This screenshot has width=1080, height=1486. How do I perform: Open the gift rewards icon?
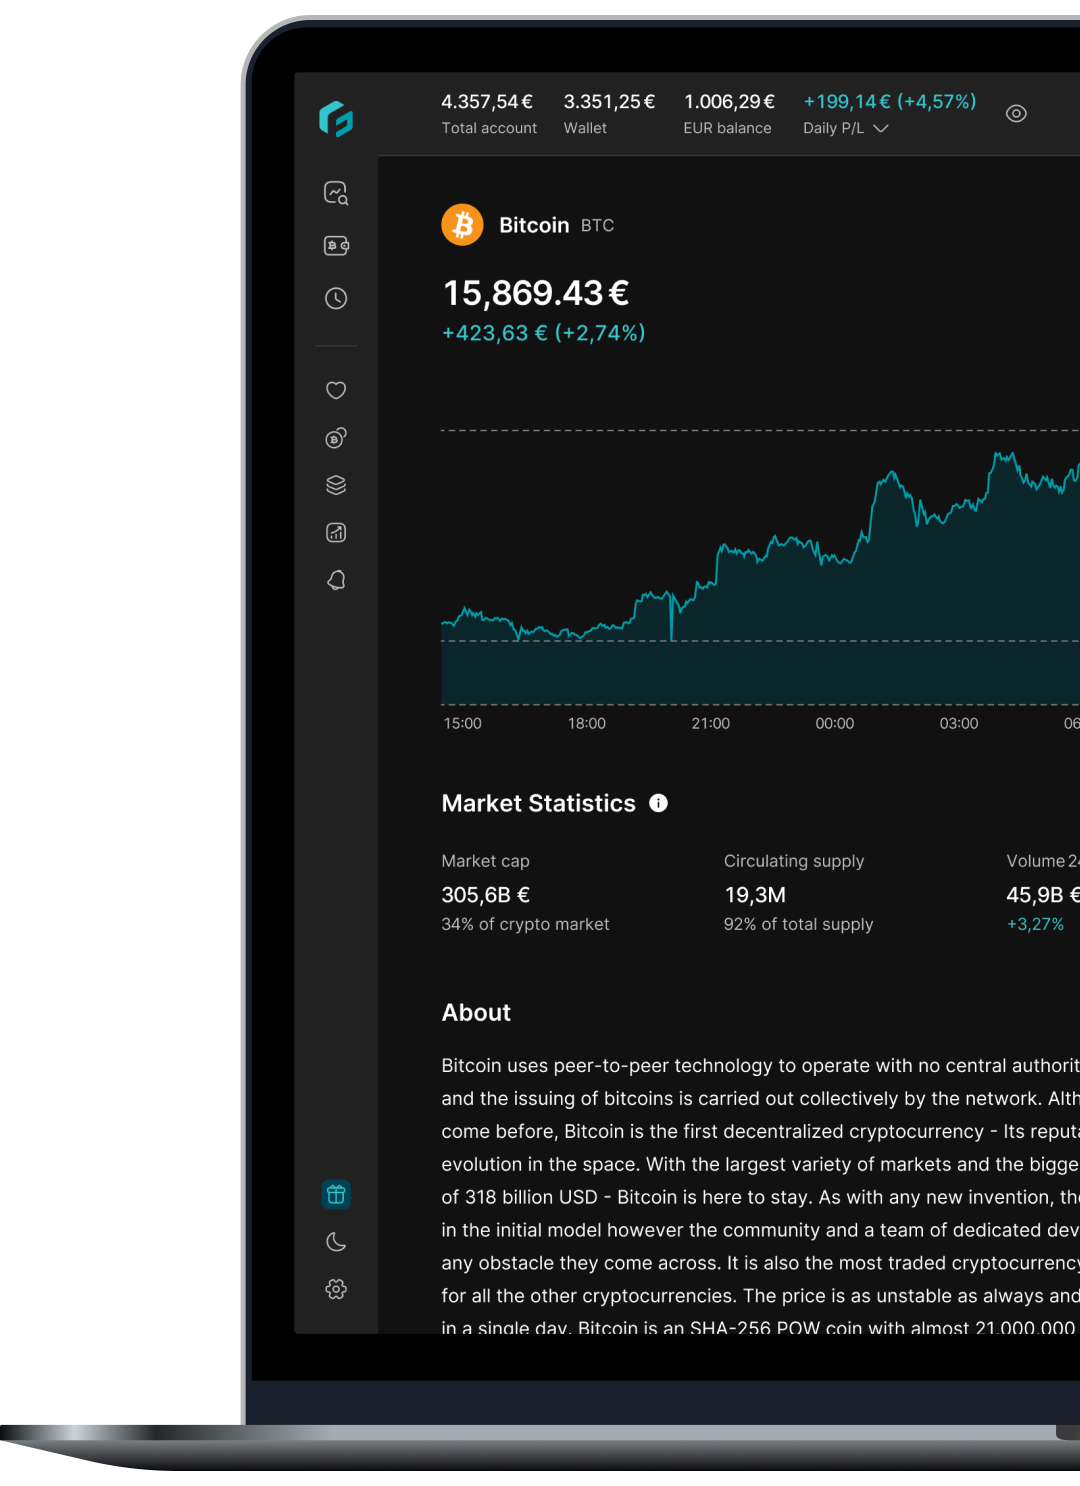(x=336, y=1194)
